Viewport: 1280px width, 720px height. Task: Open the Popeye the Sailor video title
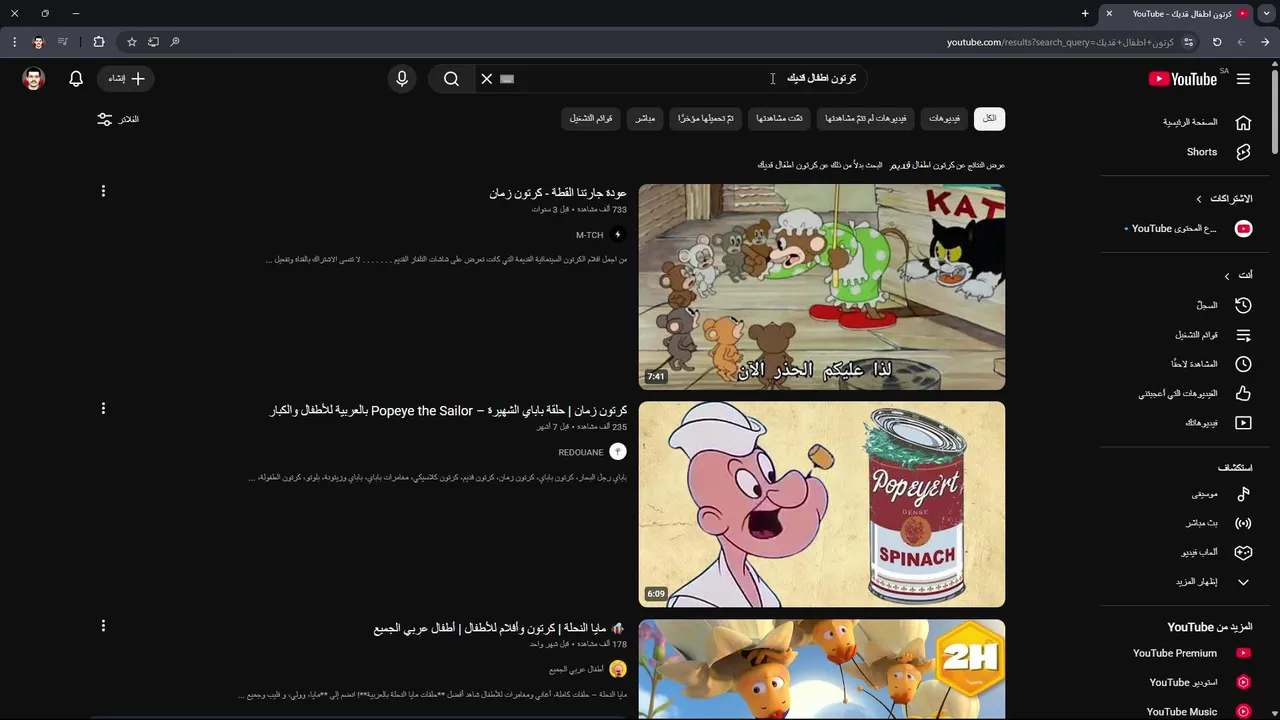coord(448,411)
